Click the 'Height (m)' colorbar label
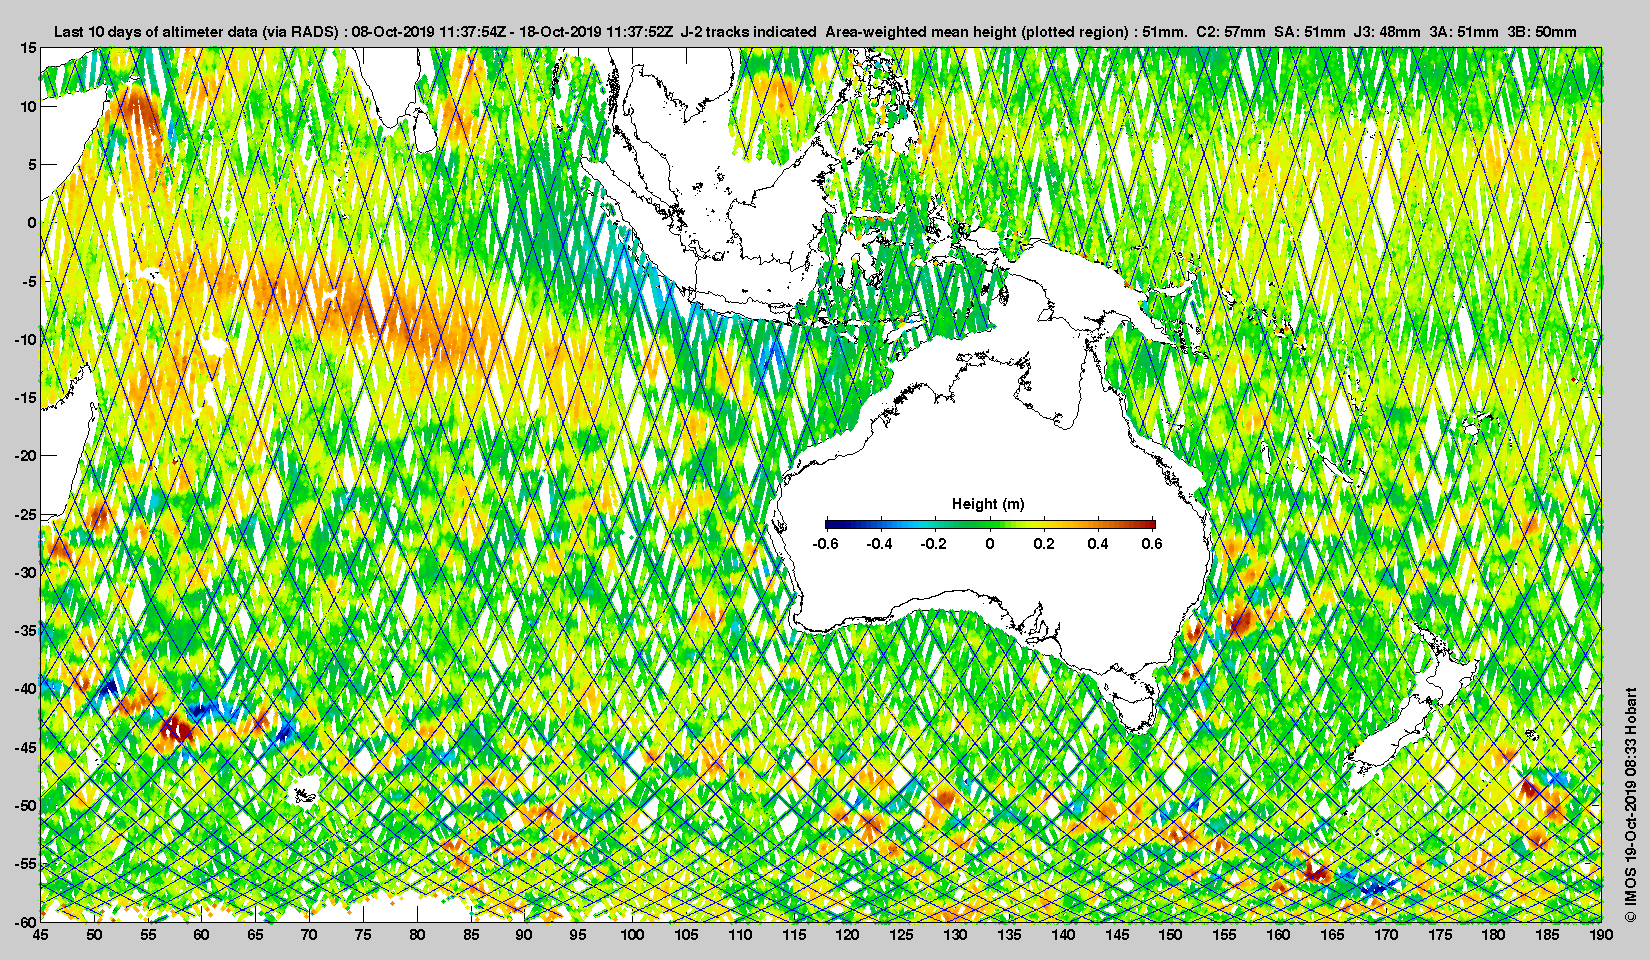The image size is (1650, 960). 988,504
